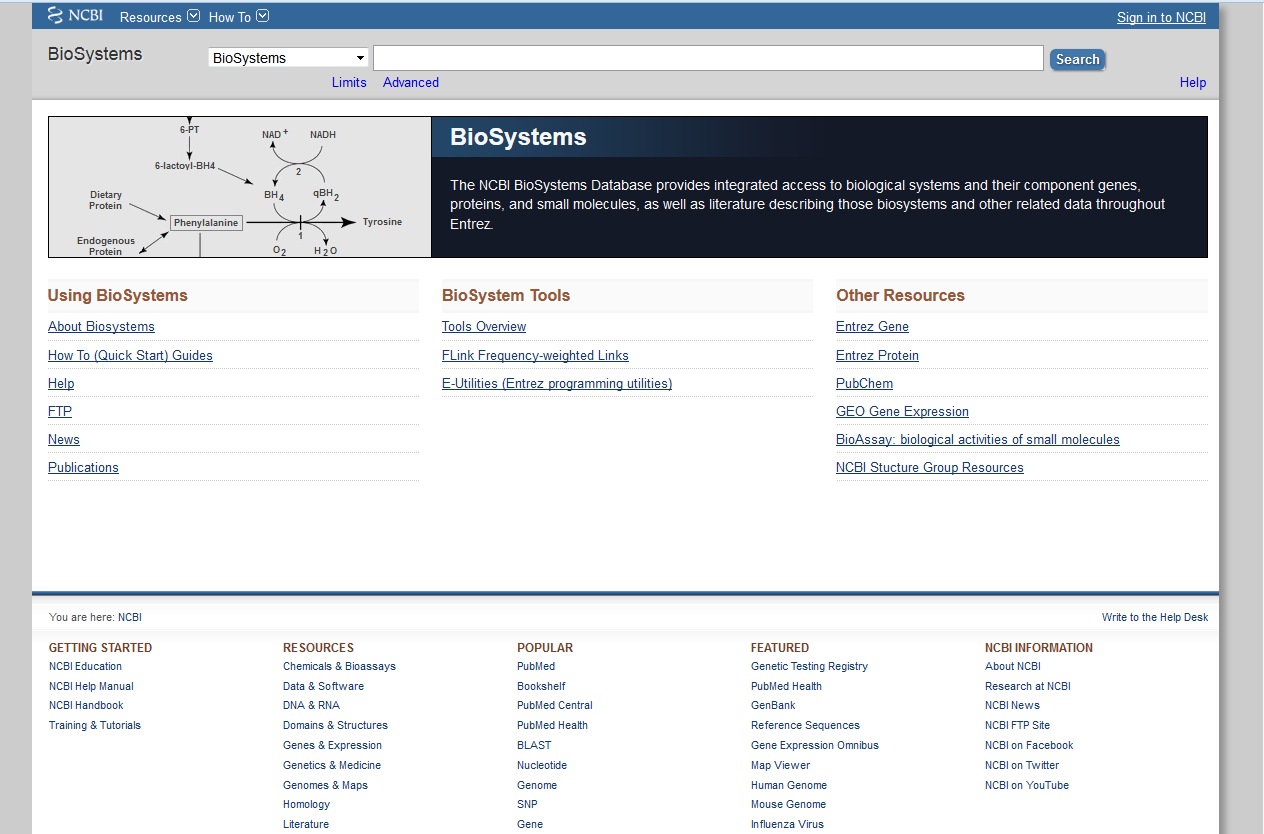Open Entrez Gene link

click(x=872, y=327)
